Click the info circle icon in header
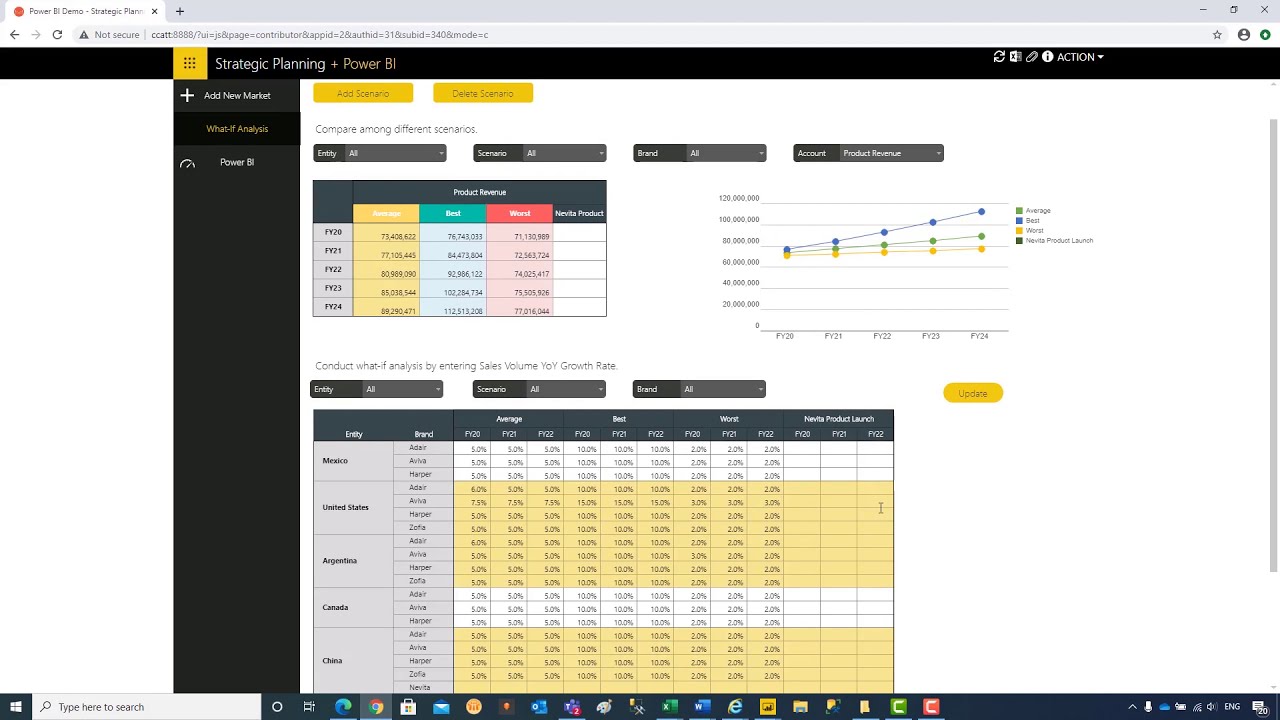The height and width of the screenshot is (720, 1280). pos(1048,57)
